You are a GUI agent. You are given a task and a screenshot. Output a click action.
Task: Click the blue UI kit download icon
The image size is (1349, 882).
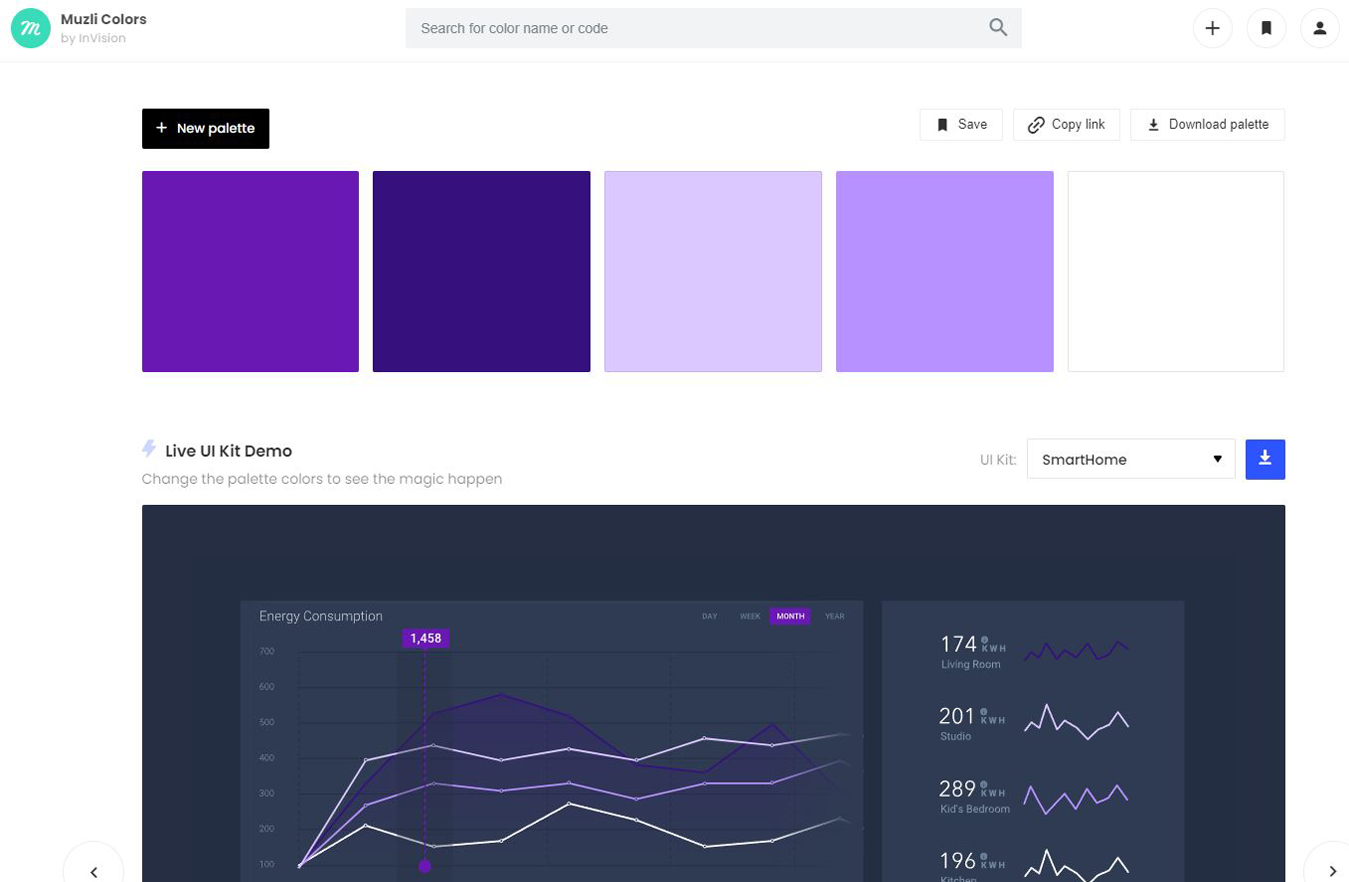[1265, 459]
